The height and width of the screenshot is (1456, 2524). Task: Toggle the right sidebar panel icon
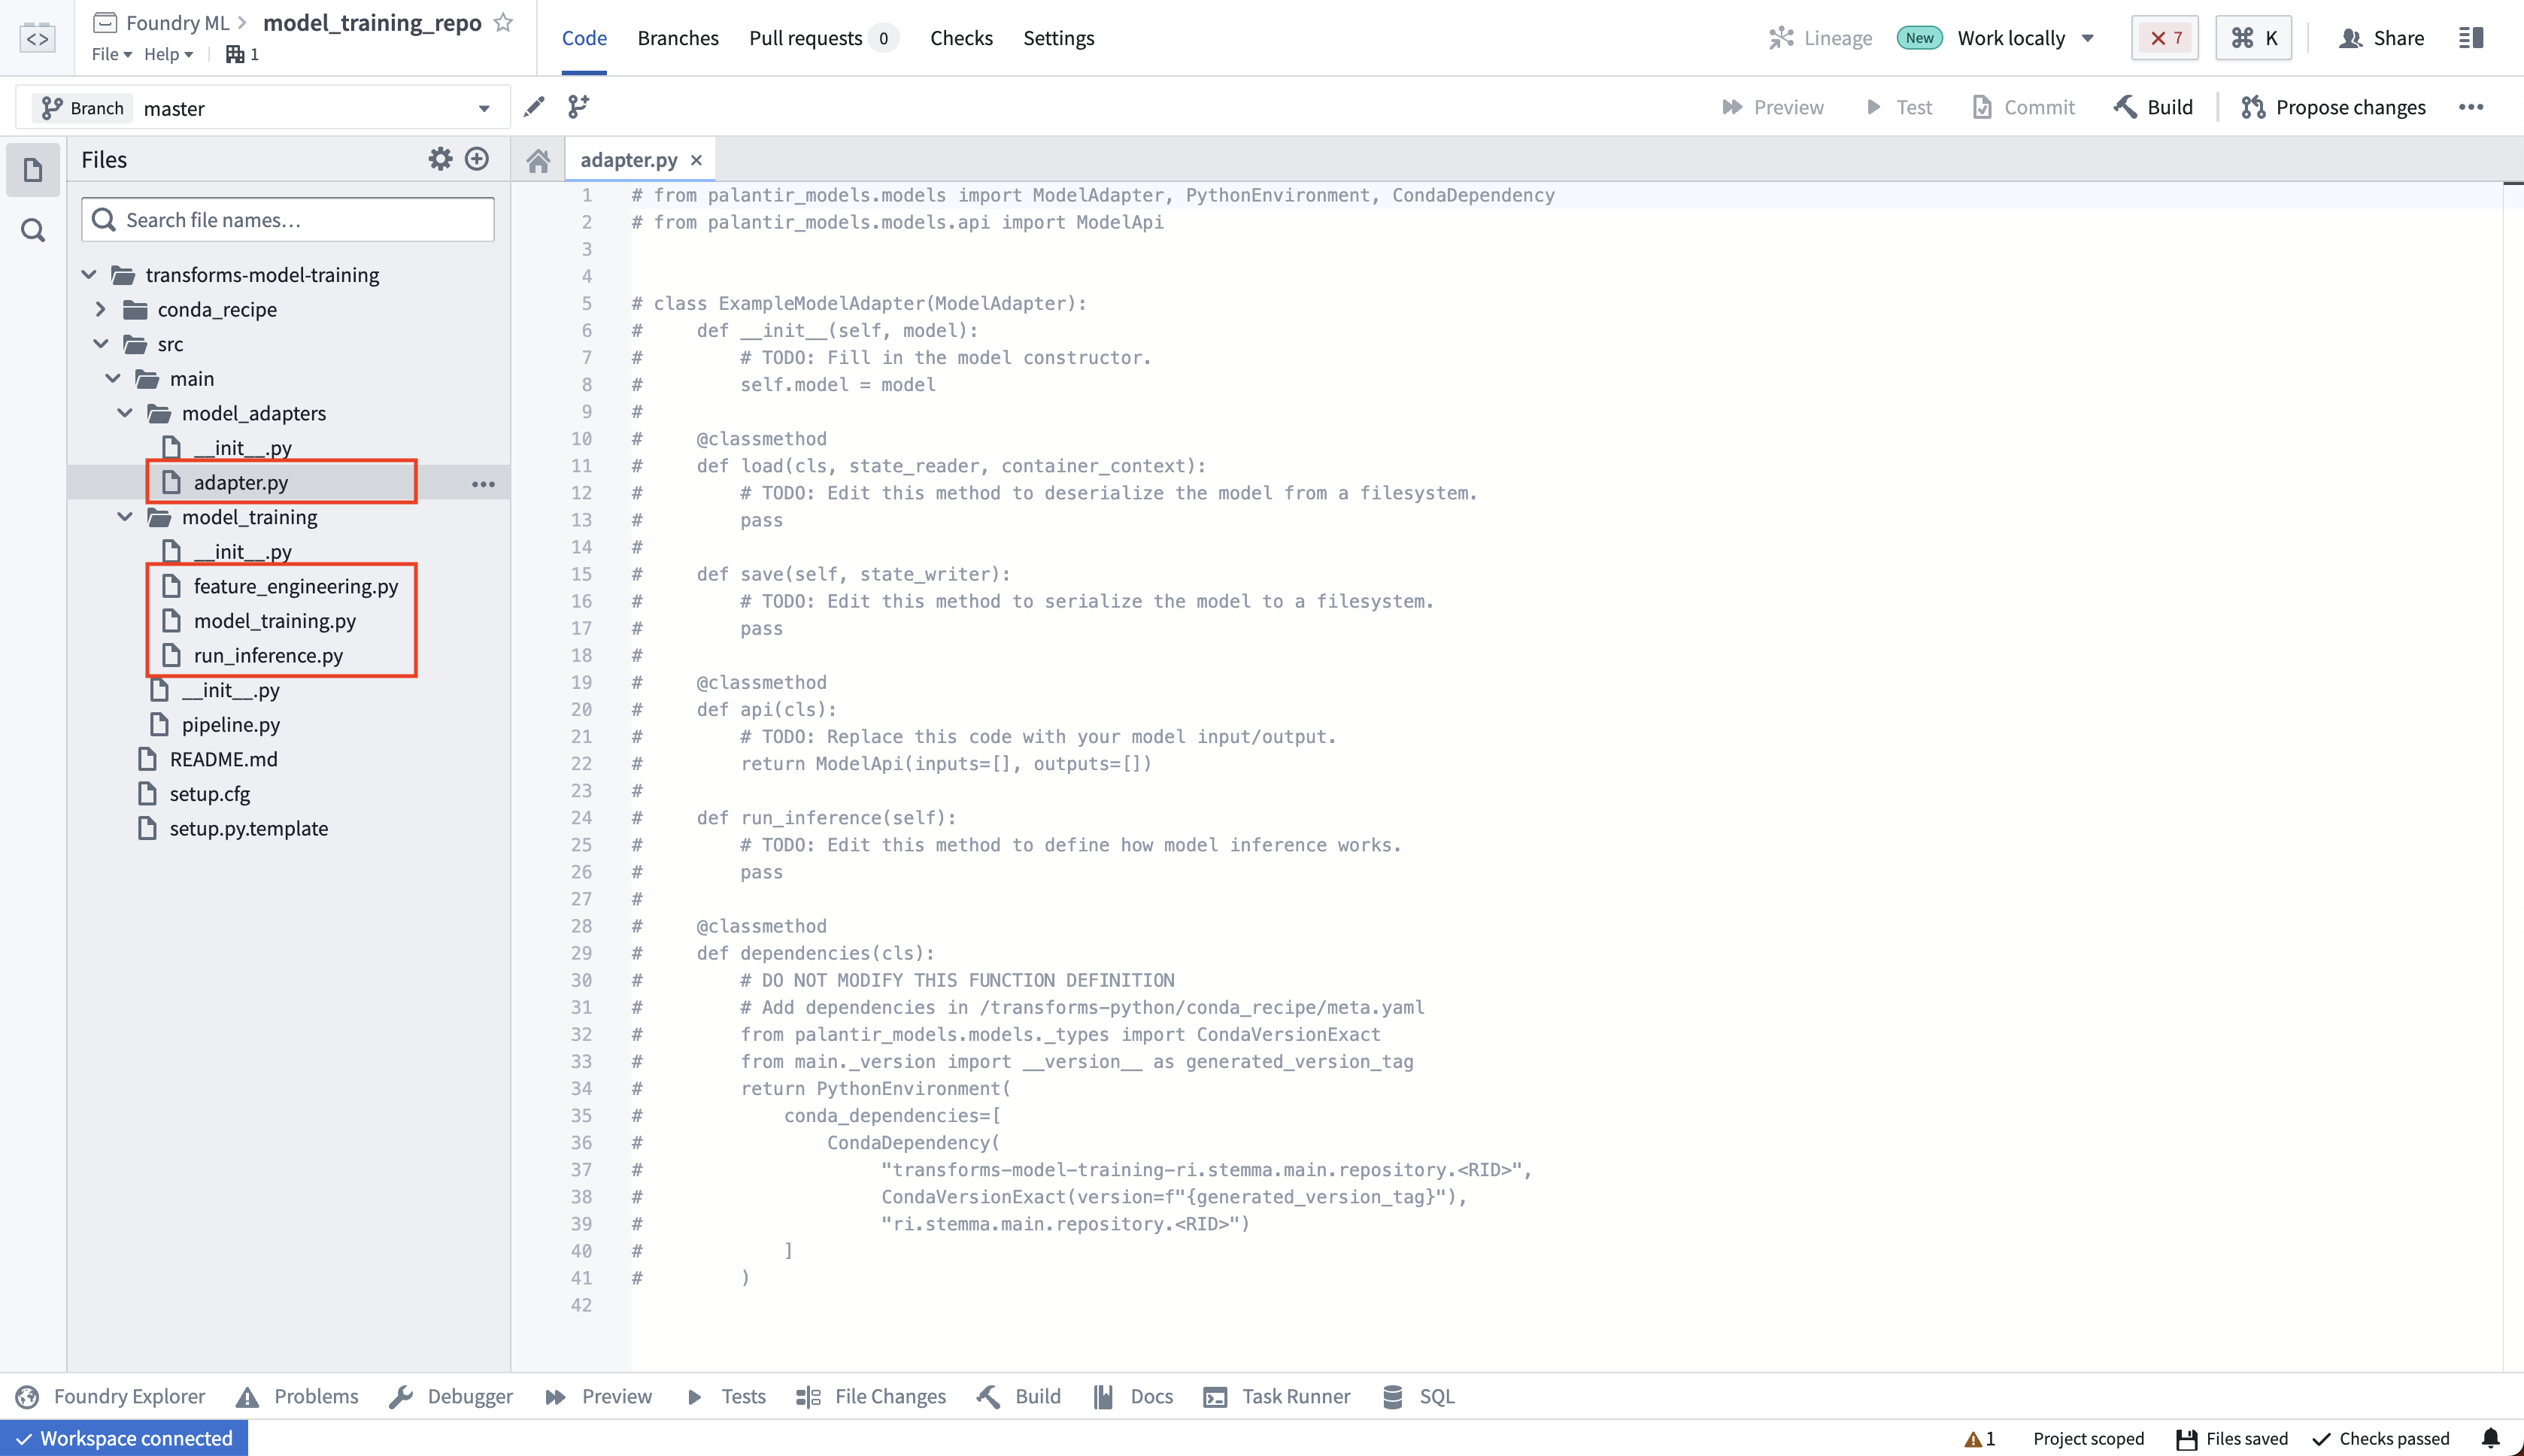point(2471,38)
